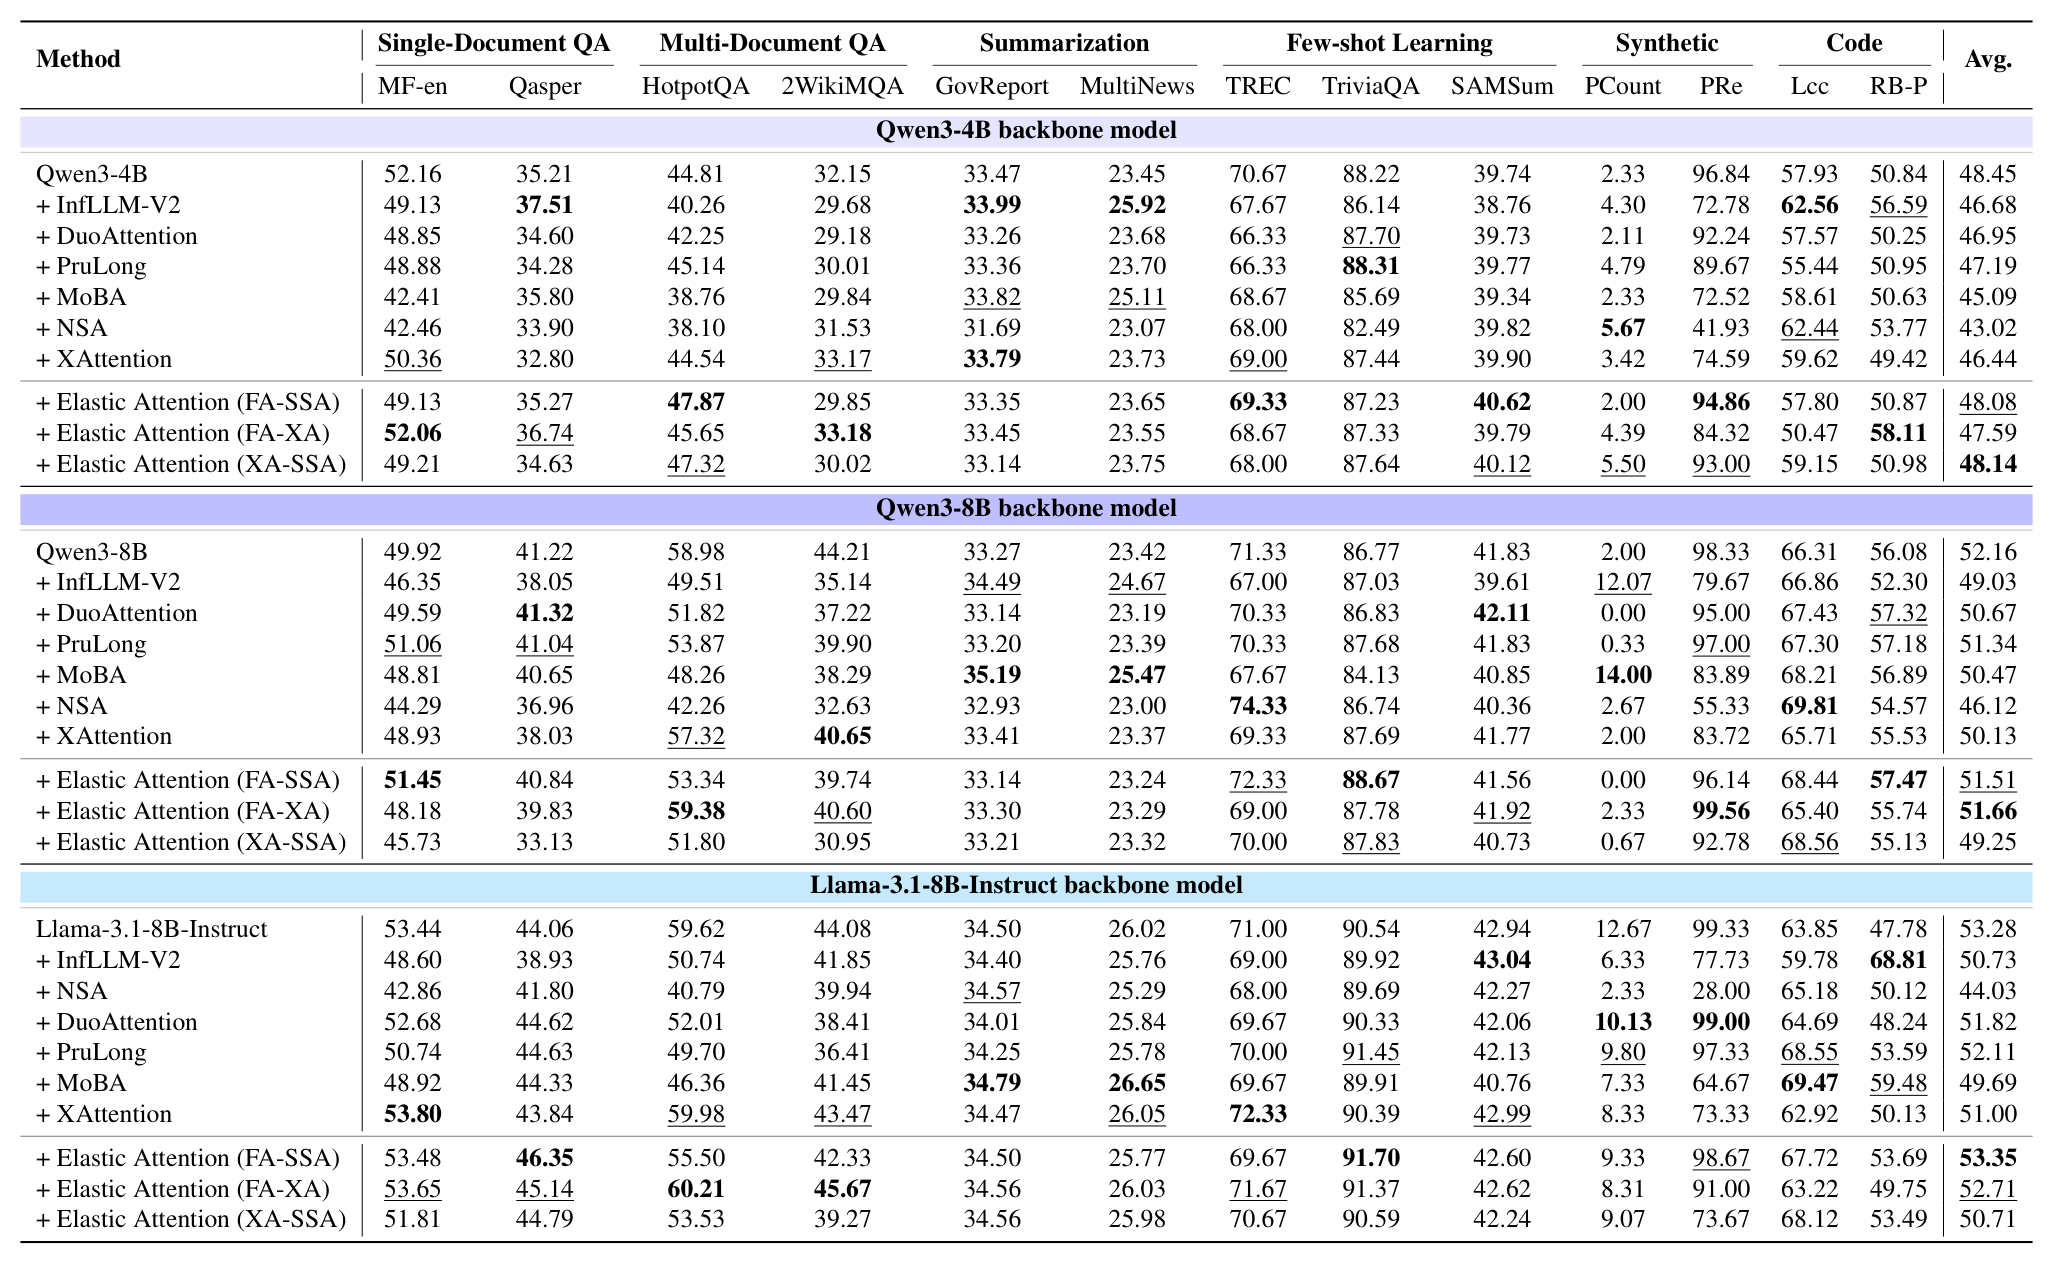Select bold PCount value 5.67
This screenshot has height=1266, width=2054.
1622,328
